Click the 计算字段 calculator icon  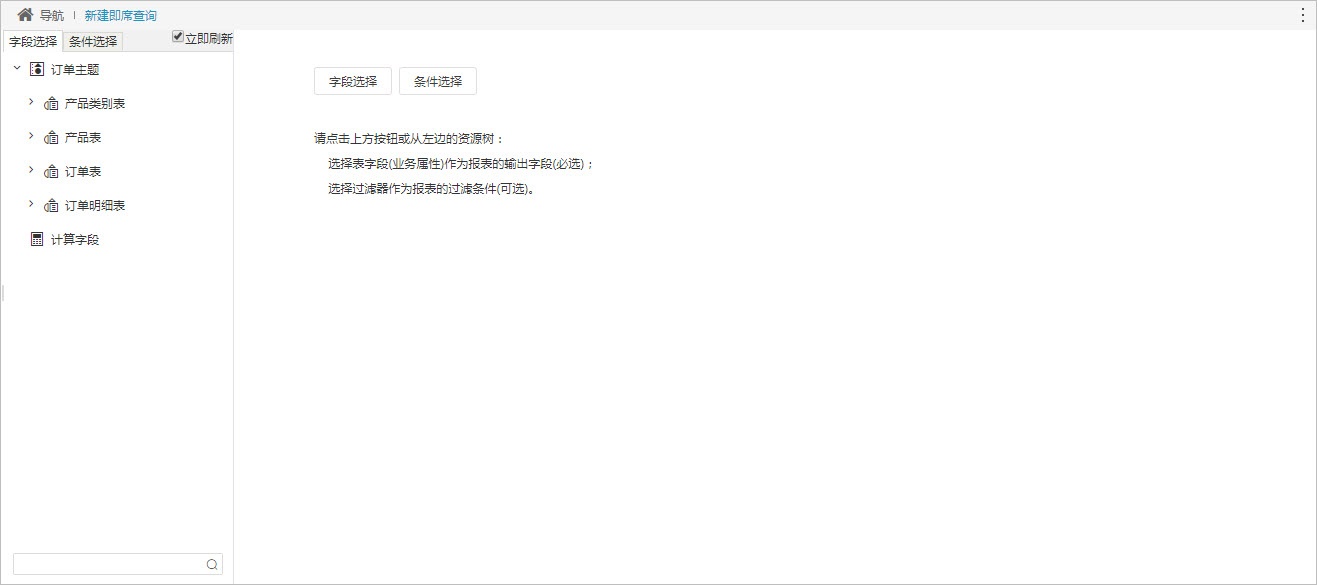(x=37, y=239)
